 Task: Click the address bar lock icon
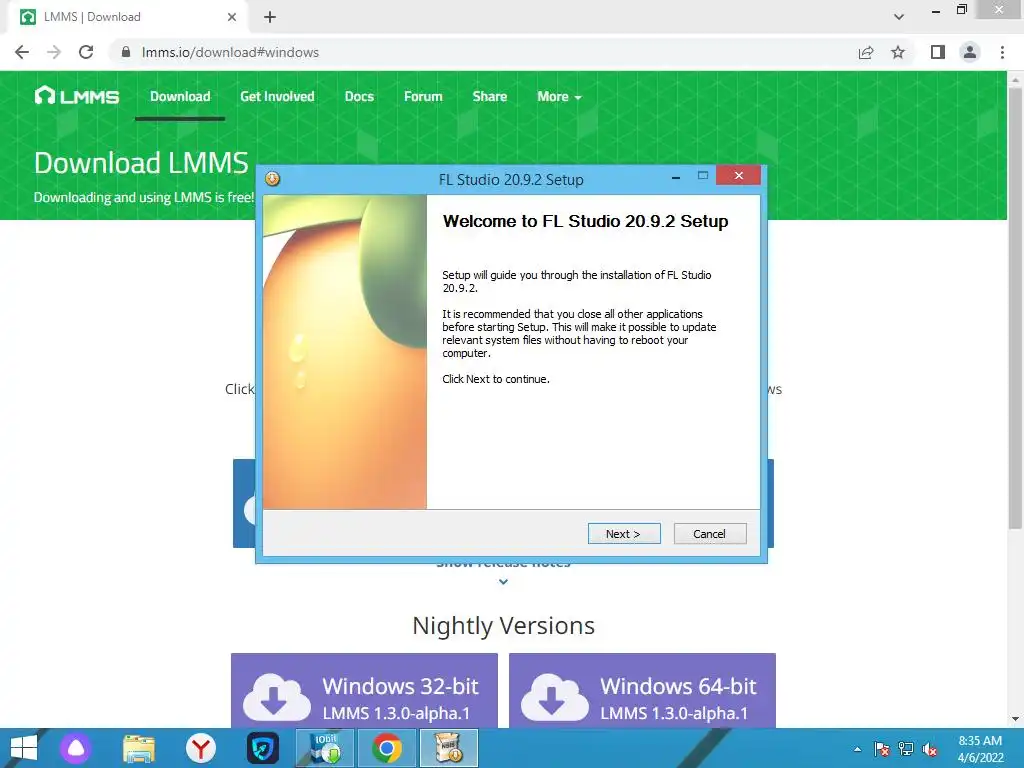[x=126, y=52]
